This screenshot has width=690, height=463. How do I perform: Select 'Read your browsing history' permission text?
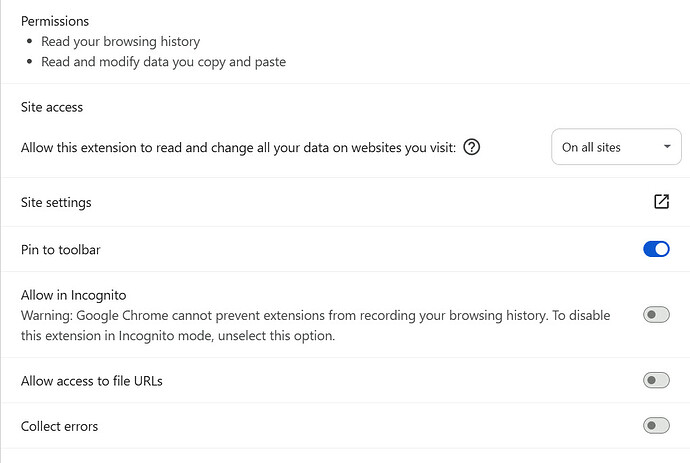[121, 41]
